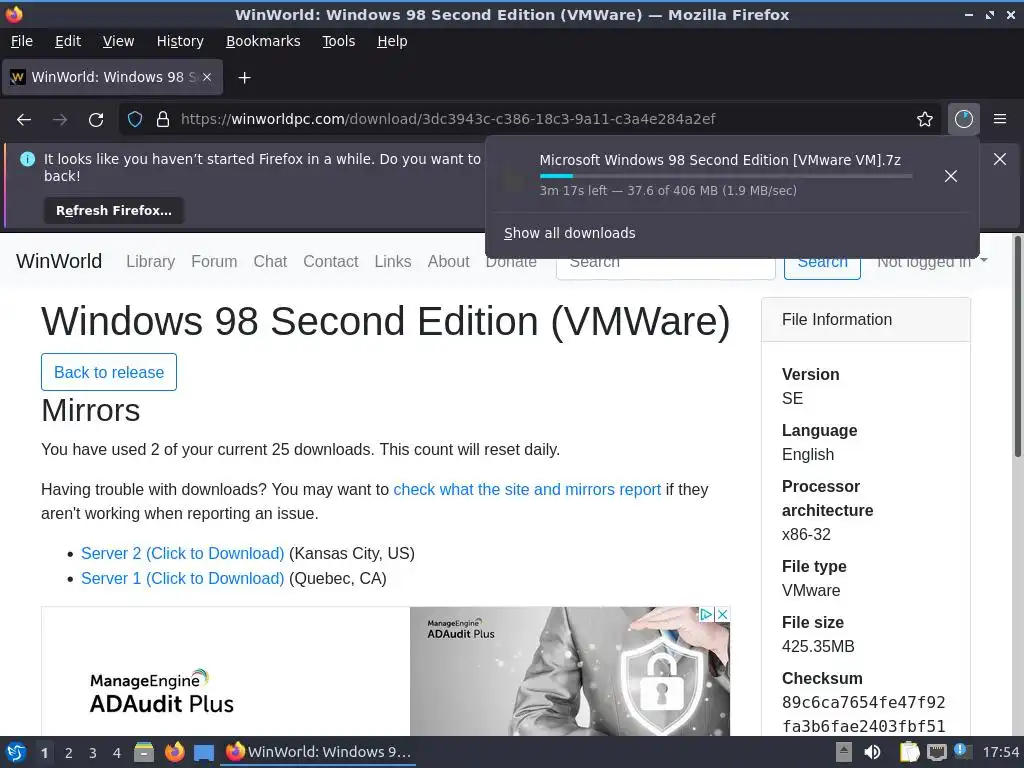Download from Server 2 Kansas City
Image resolution: width=1024 pixels, height=768 pixels.
click(182, 553)
